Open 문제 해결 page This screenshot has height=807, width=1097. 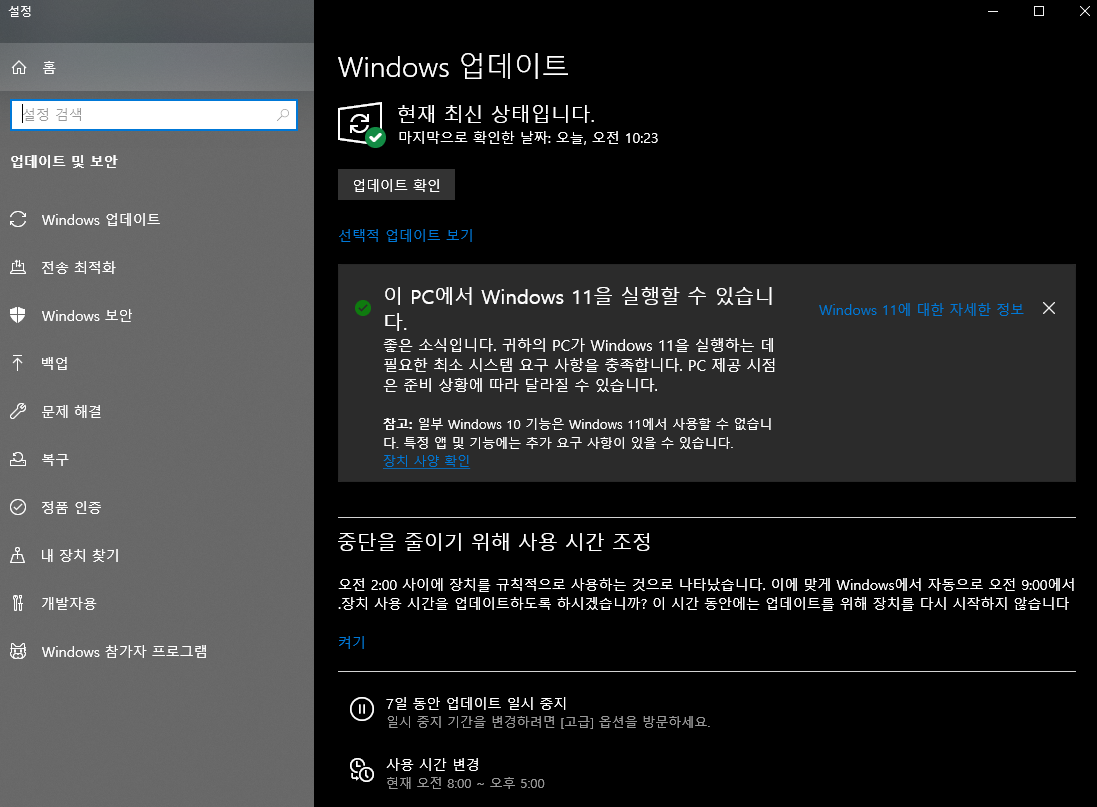click(157, 411)
